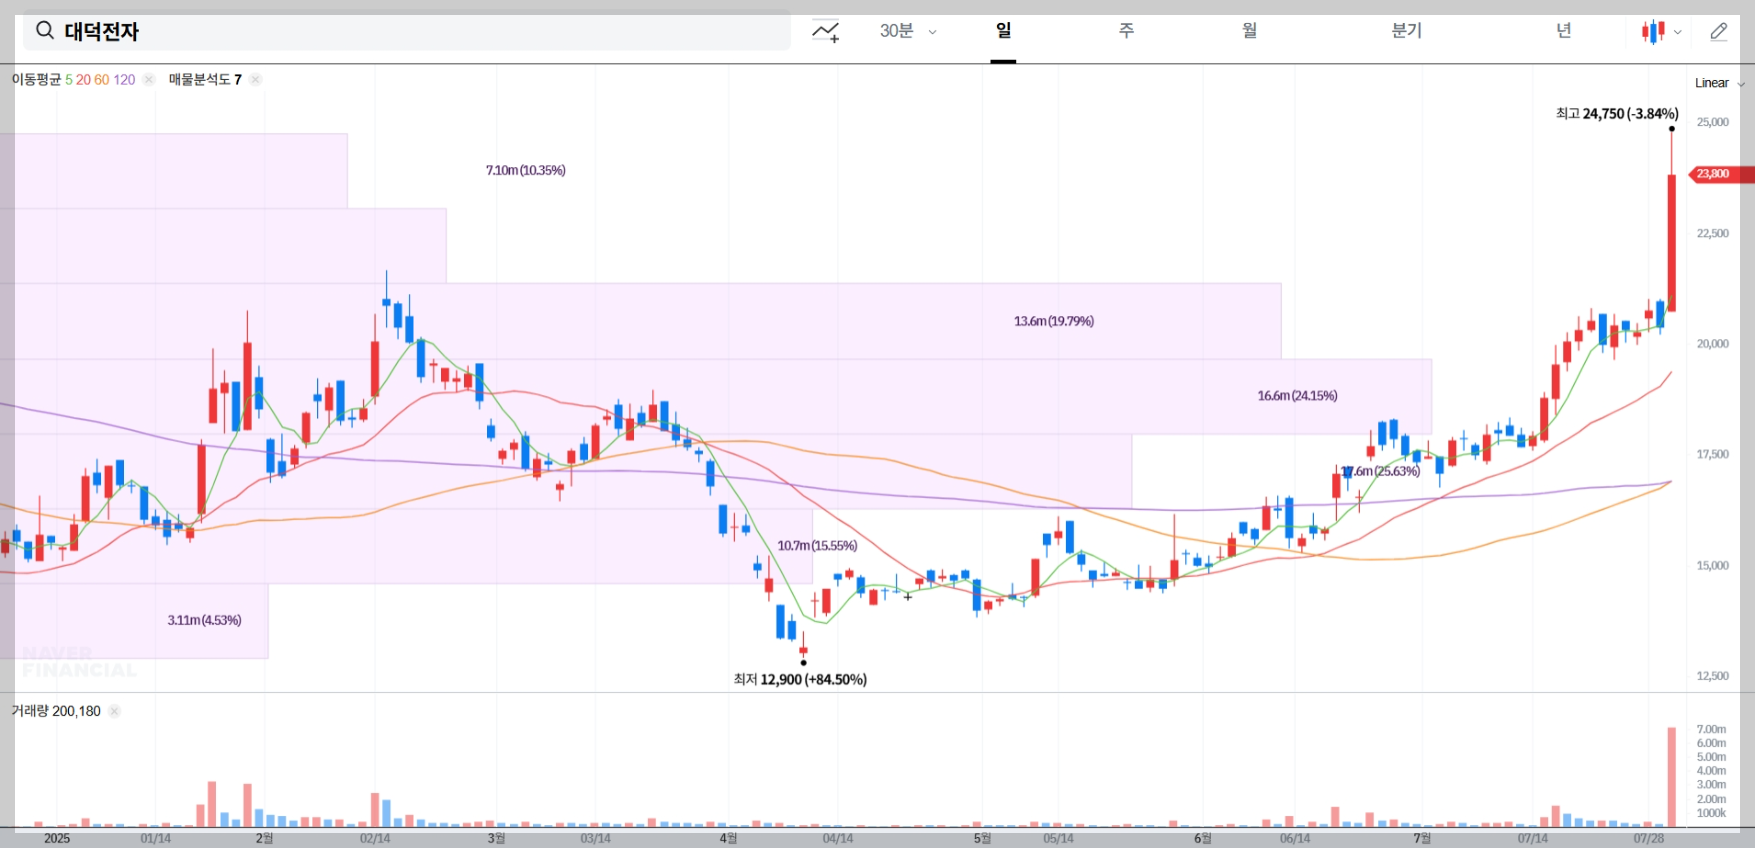Select the 일 daily tab
The image size is (1755, 848).
click(x=1003, y=31)
